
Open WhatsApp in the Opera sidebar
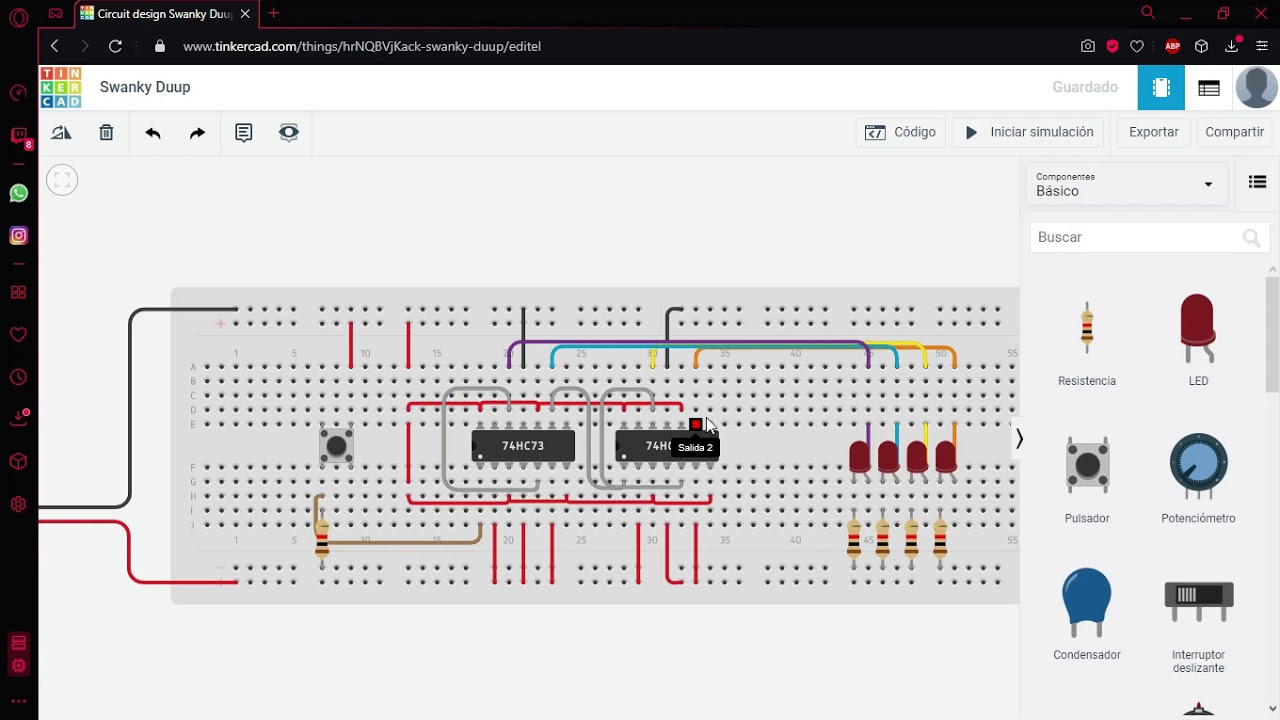pos(18,193)
